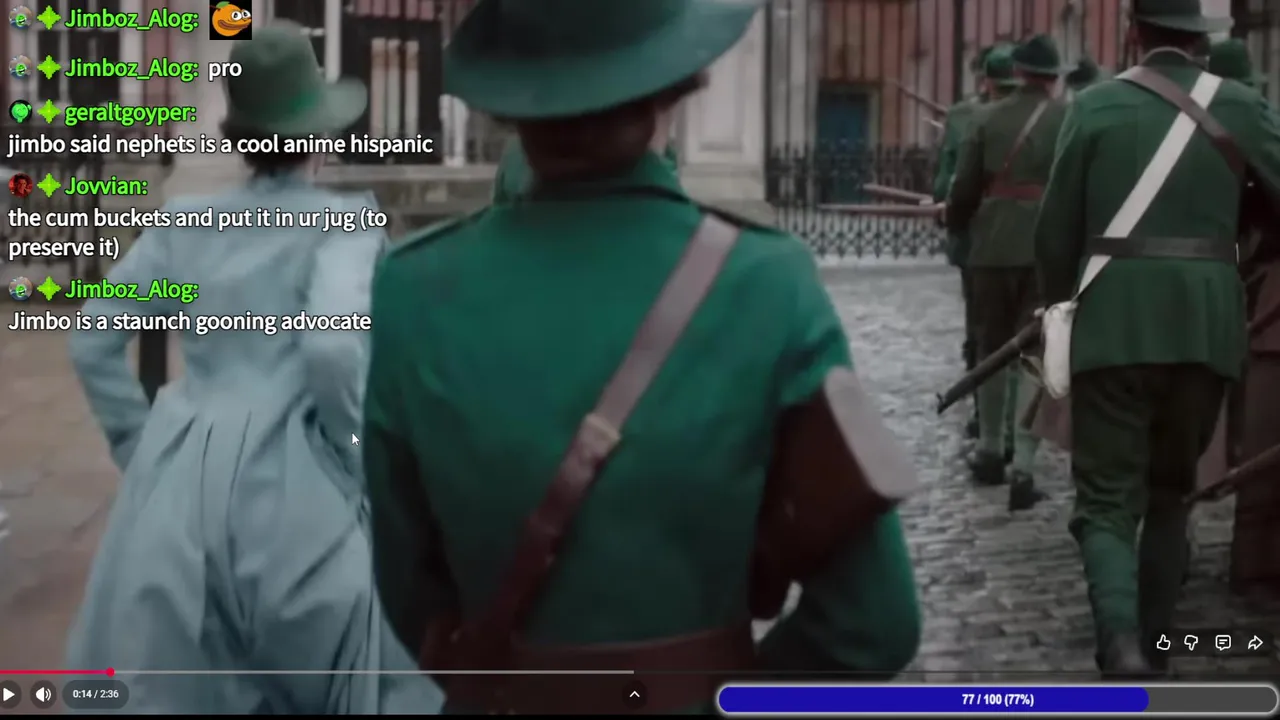The width and height of the screenshot is (1280, 720).
Task: Click the orange frog emote in chat
Action: 231,19
